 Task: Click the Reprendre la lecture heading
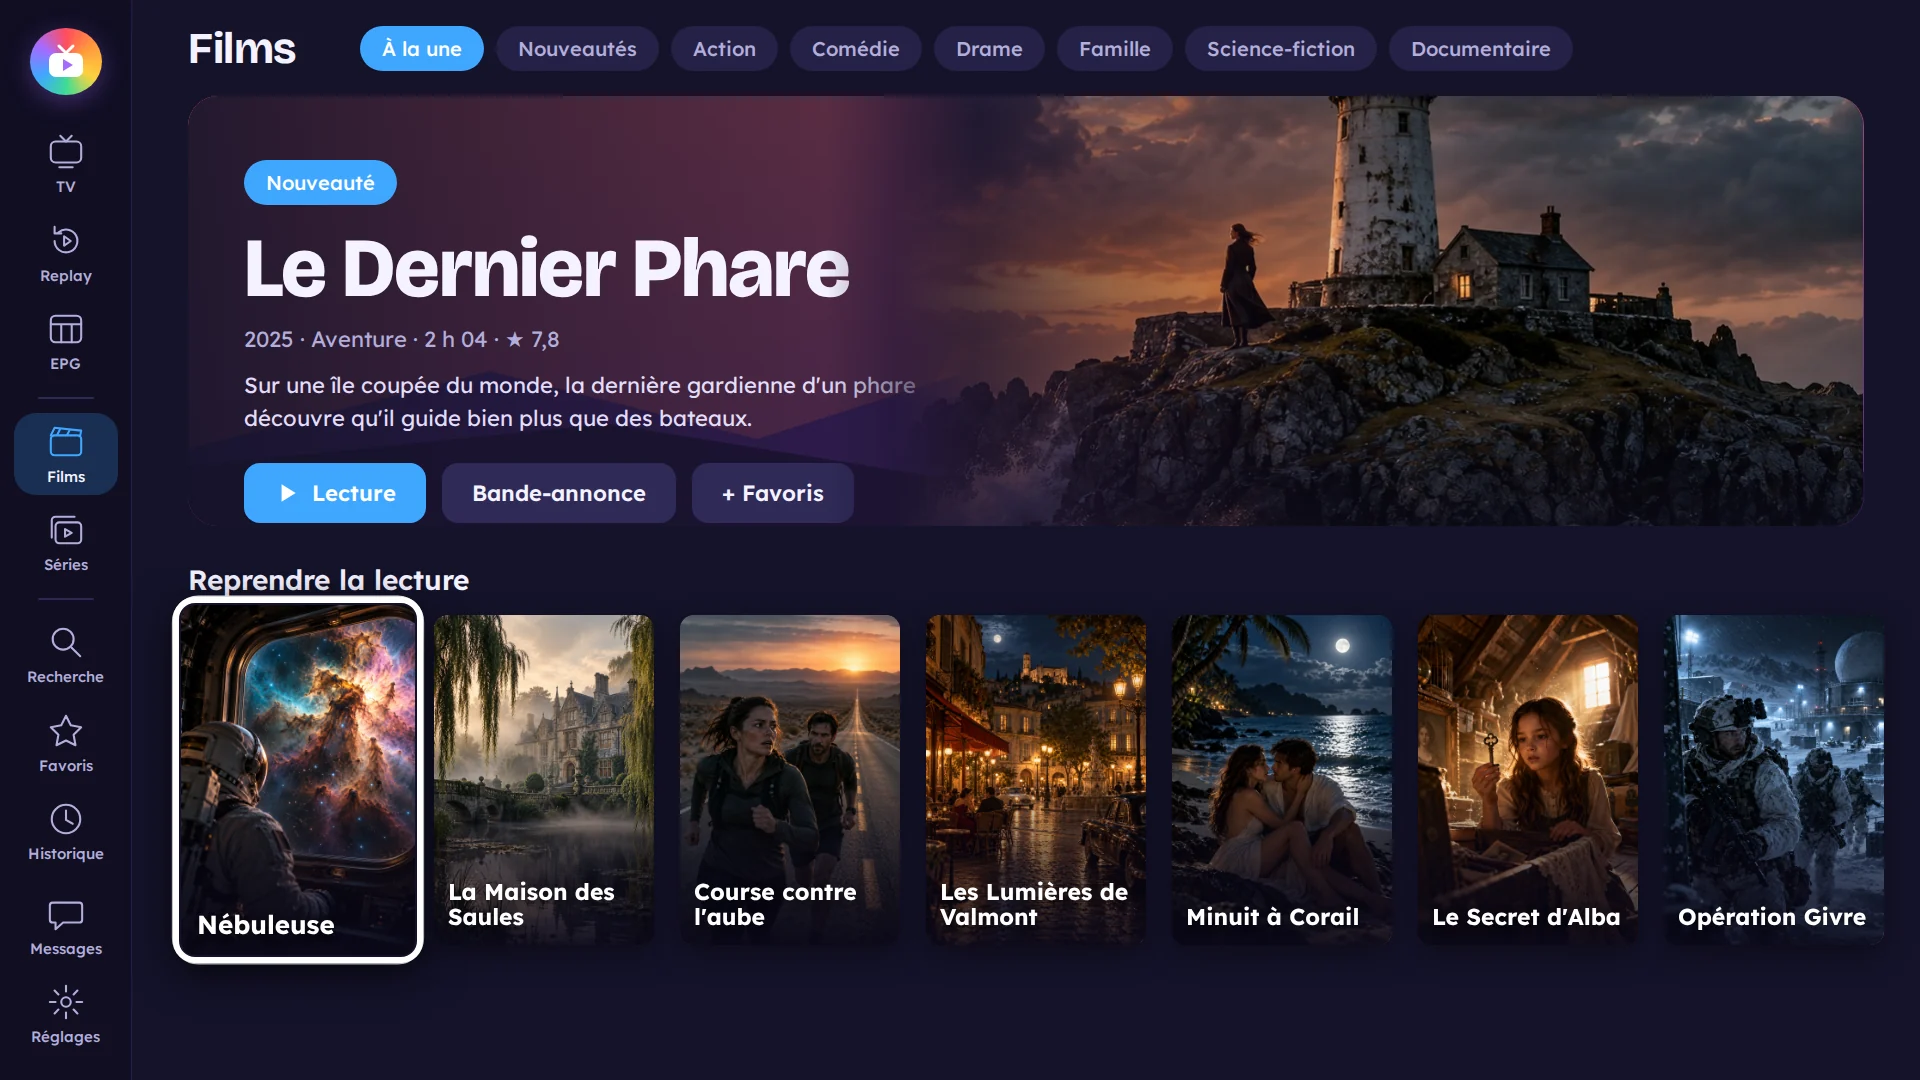pos(329,580)
